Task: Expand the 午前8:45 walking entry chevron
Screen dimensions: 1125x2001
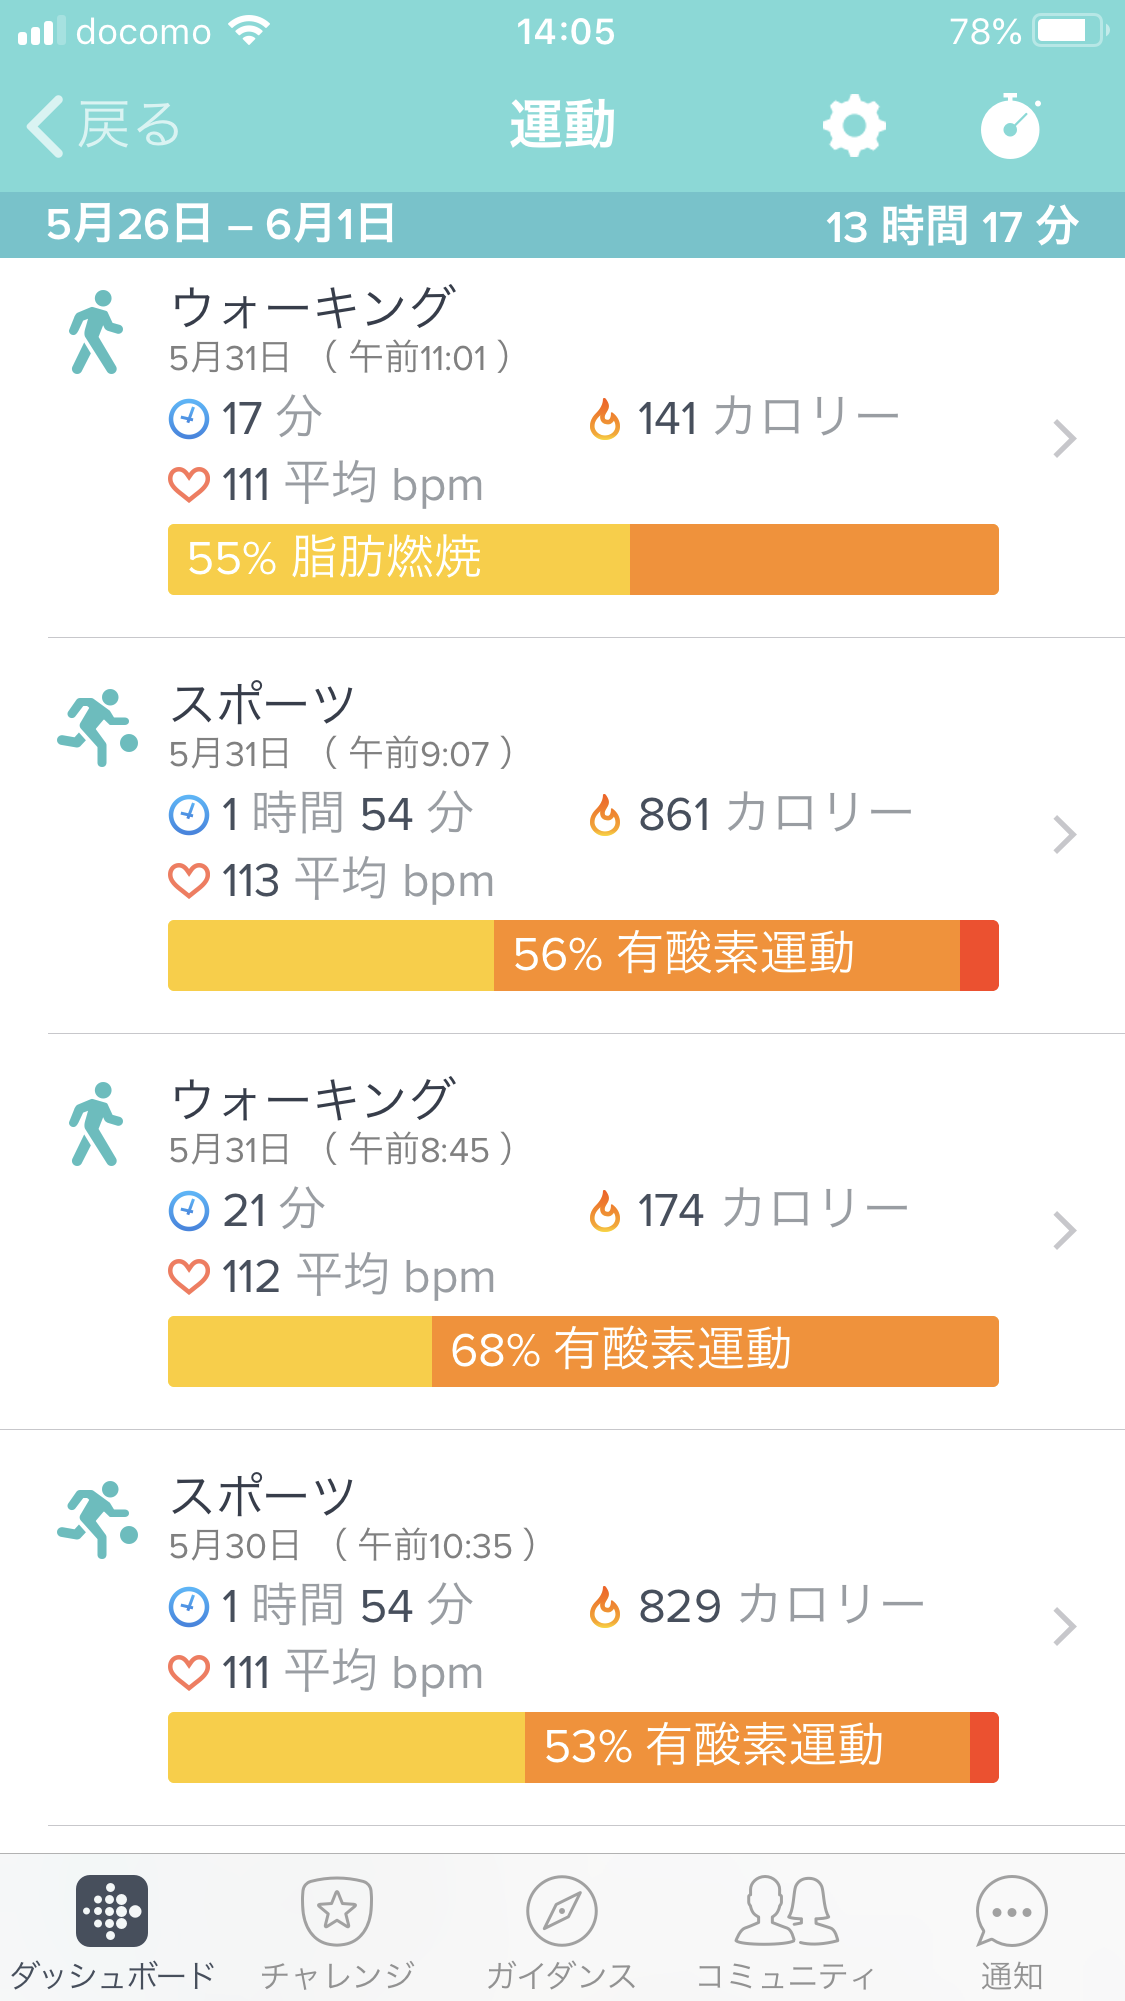Action: [x=1064, y=1231]
